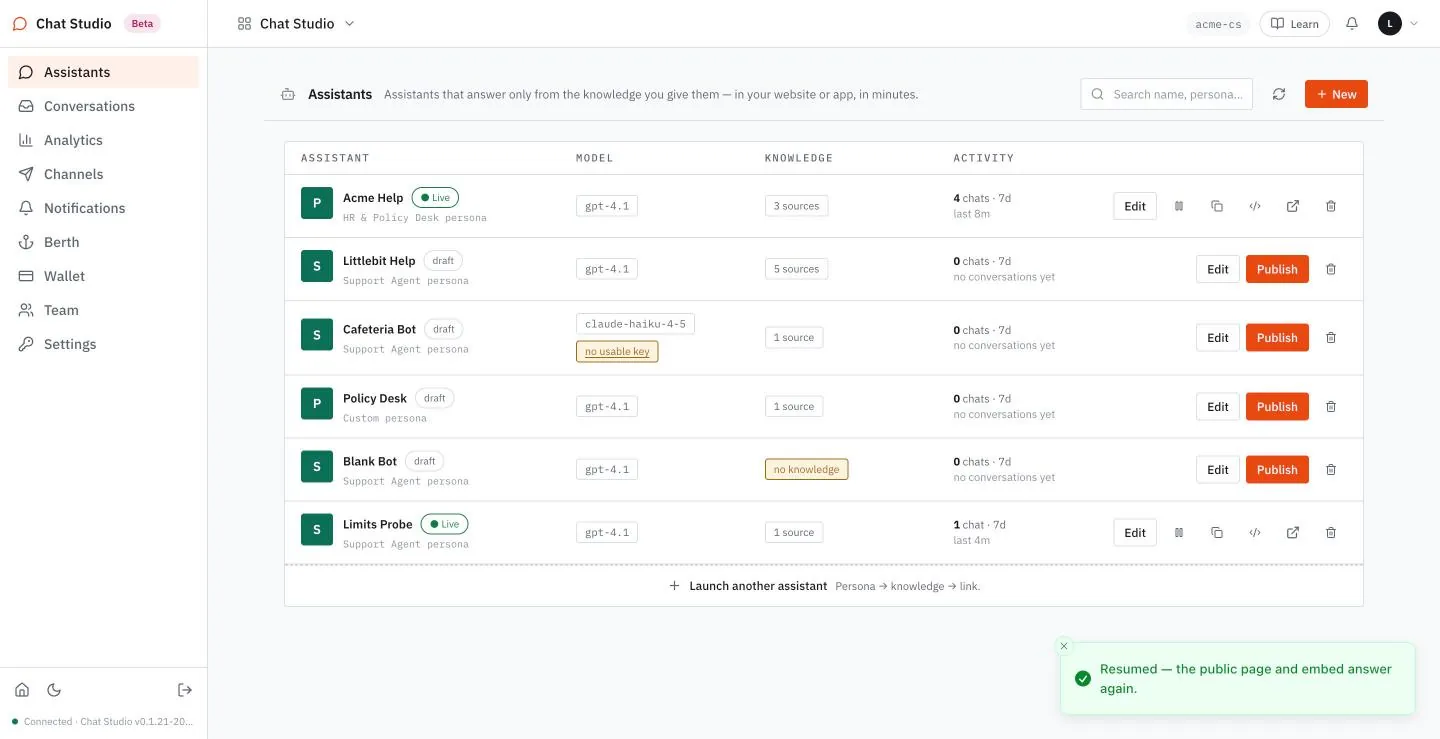Open Limits Probe public page externally
The image size is (1440, 739).
tap(1293, 533)
